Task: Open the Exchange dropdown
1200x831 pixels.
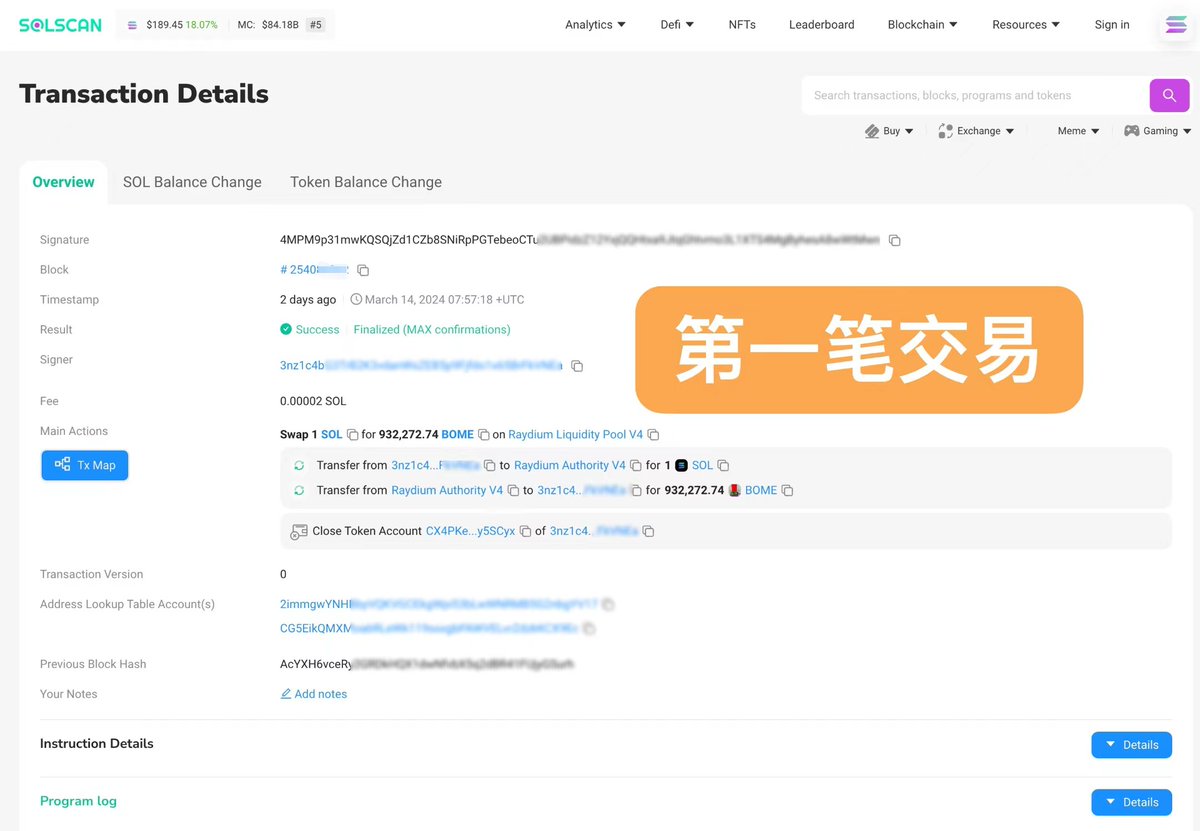Action: (x=976, y=131)
